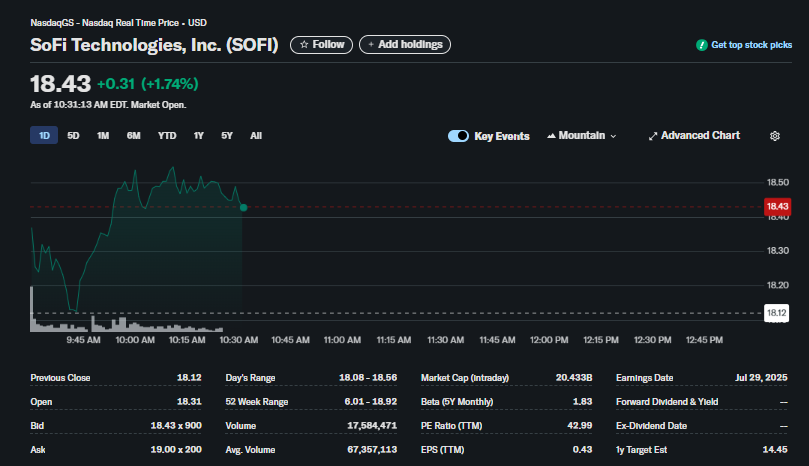Click the Avg. Volume value 67,357,113

(372, 449)
